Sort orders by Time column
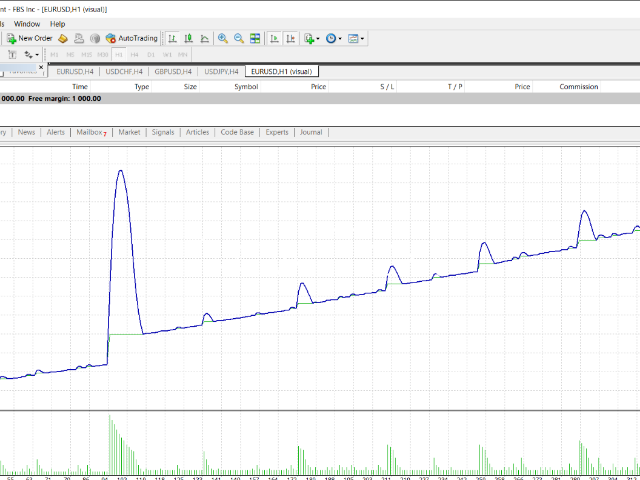 (x=80, y=87)
